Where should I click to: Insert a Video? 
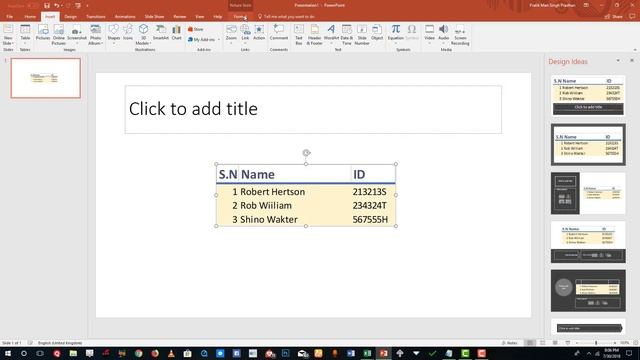tap(429, 33)
